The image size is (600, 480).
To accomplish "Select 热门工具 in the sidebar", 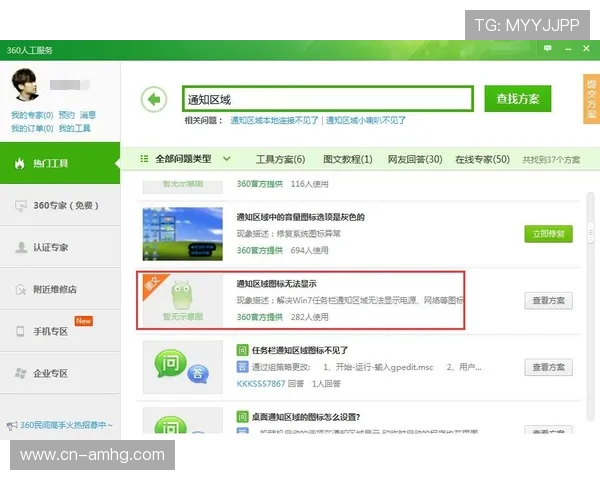I will [x=60, y=163].
